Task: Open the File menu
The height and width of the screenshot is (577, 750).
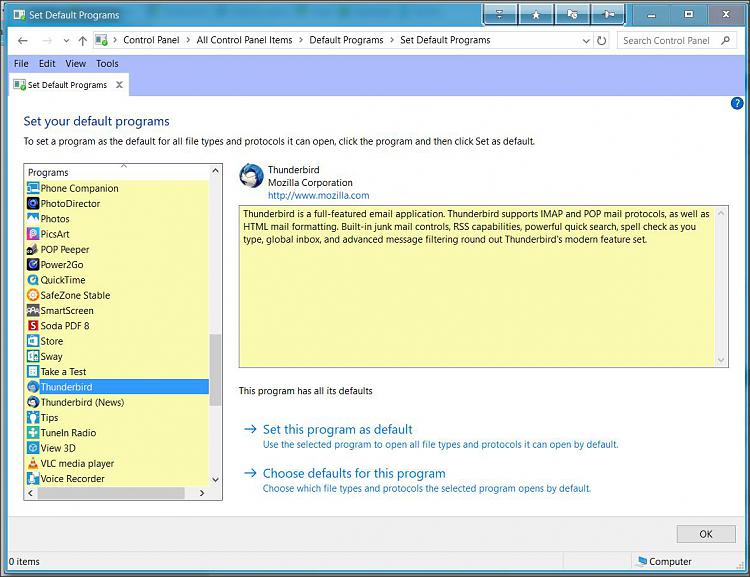Action: (x=21, y=63)
